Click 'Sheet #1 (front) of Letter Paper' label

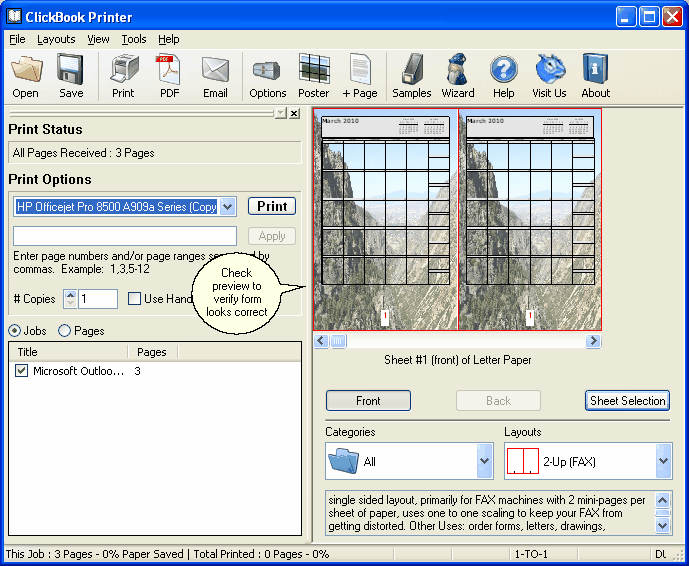point(457,360)
